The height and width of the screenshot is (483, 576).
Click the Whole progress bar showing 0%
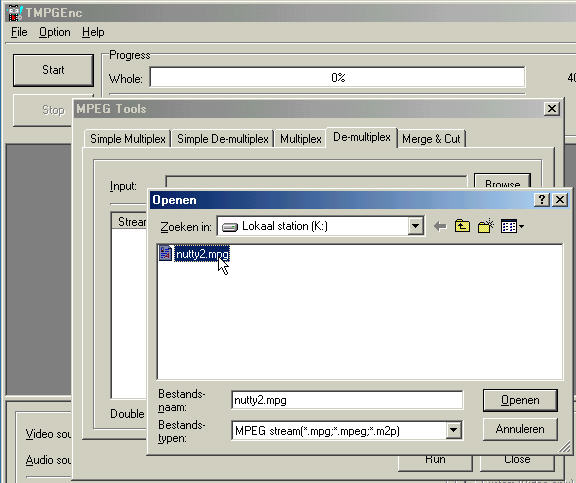pos(337,77)
